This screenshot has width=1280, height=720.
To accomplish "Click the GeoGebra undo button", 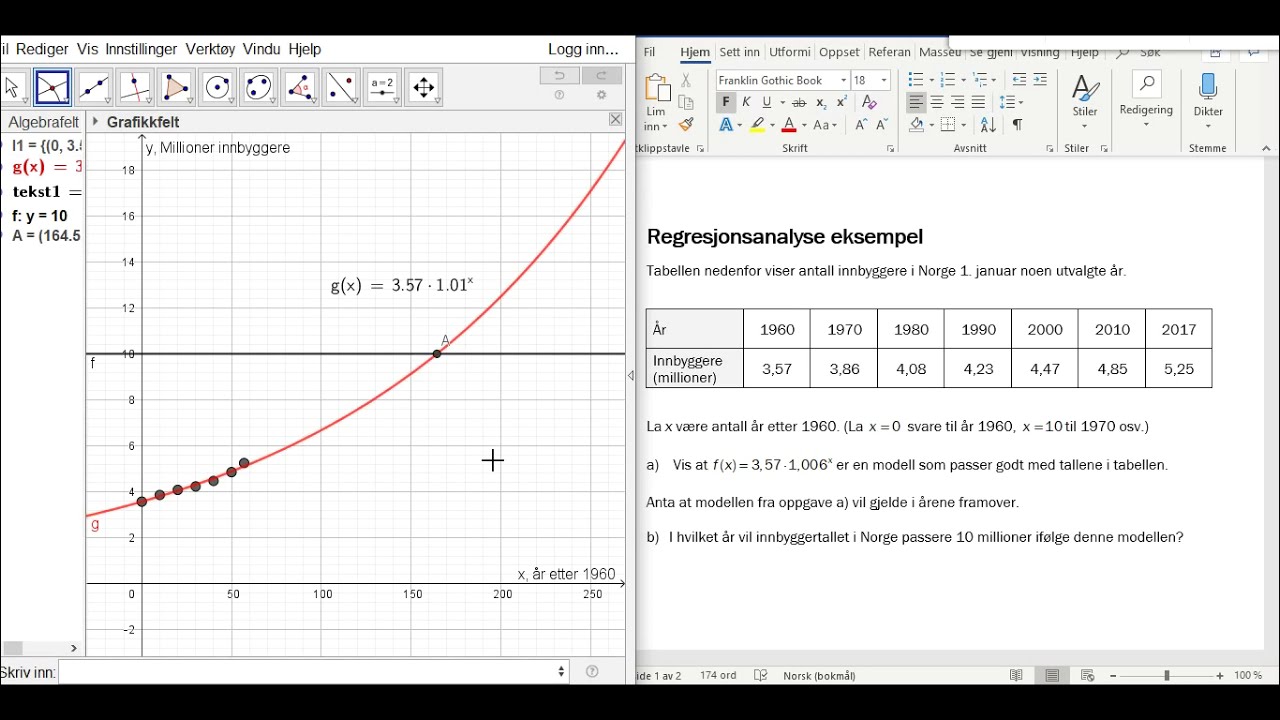I will click(x=560, y=76).
